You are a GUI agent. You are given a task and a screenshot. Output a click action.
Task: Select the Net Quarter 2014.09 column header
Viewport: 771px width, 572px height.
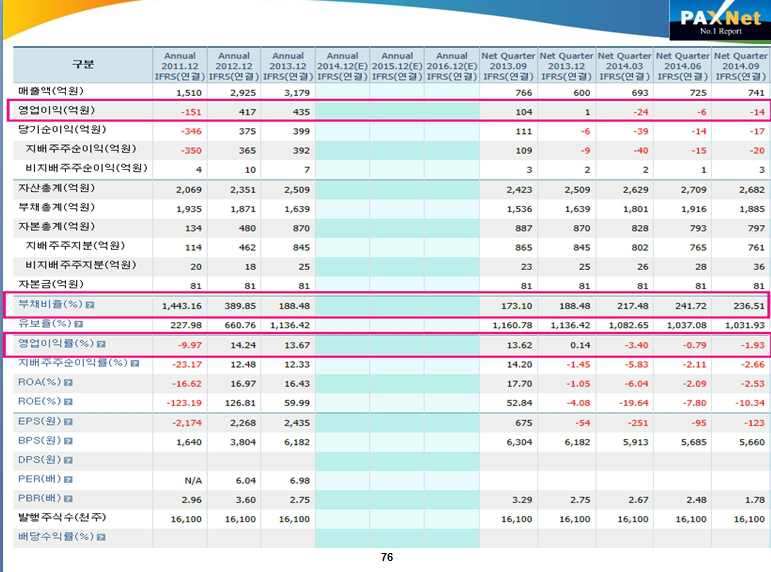point(741,65)
